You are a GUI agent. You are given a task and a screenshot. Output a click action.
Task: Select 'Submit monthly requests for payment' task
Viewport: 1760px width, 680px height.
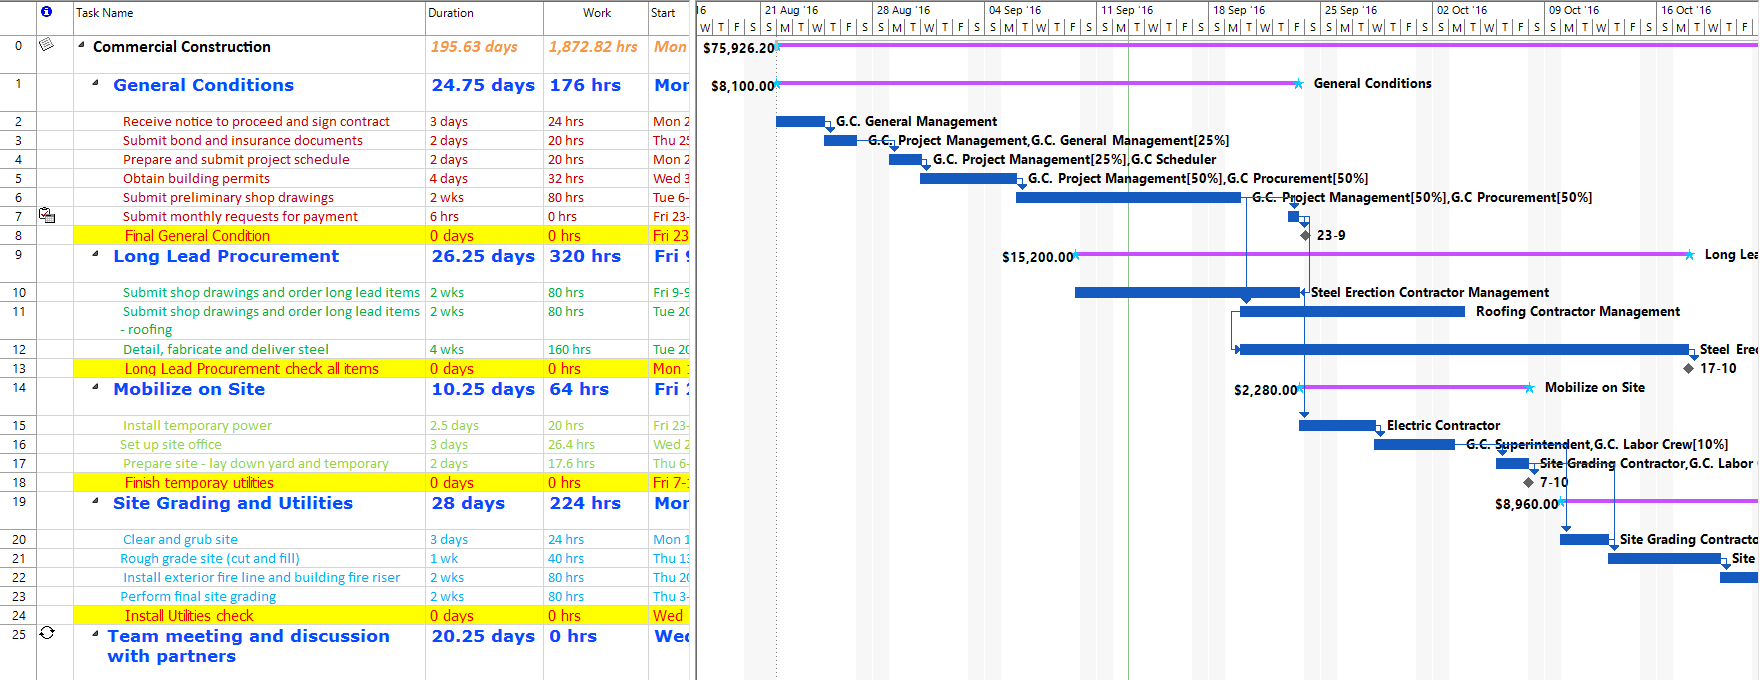240,216
